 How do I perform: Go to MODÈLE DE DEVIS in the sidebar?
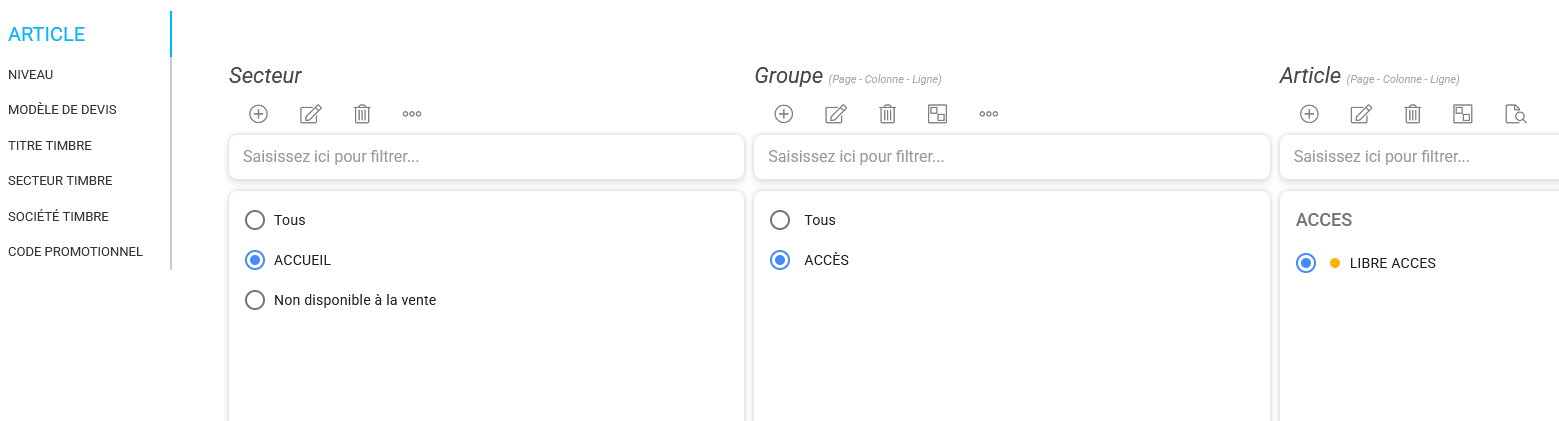pyautogui.click(x=62, y=110)
